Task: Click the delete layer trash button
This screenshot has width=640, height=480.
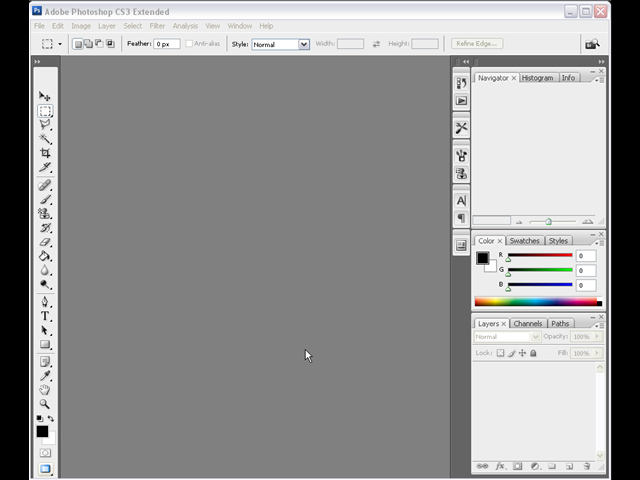Action: (x=587, y=466)
